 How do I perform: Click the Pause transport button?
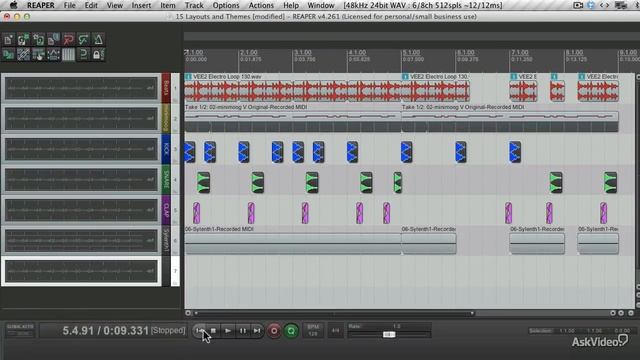tap(242, 331)
